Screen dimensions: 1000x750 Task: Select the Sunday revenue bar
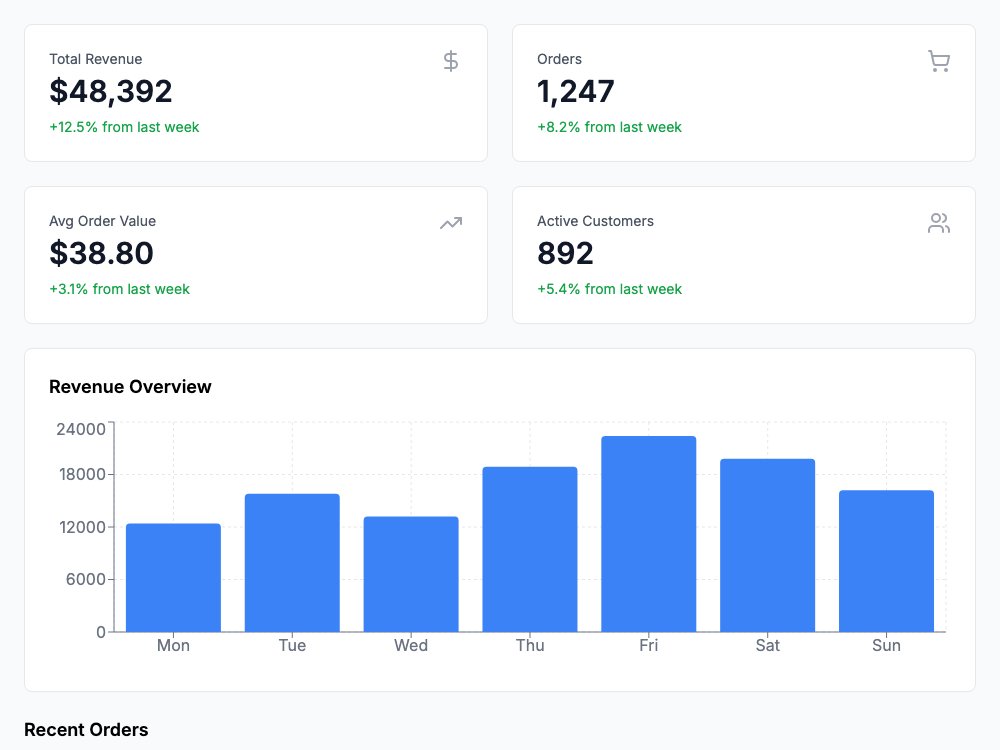coord(886,561)
